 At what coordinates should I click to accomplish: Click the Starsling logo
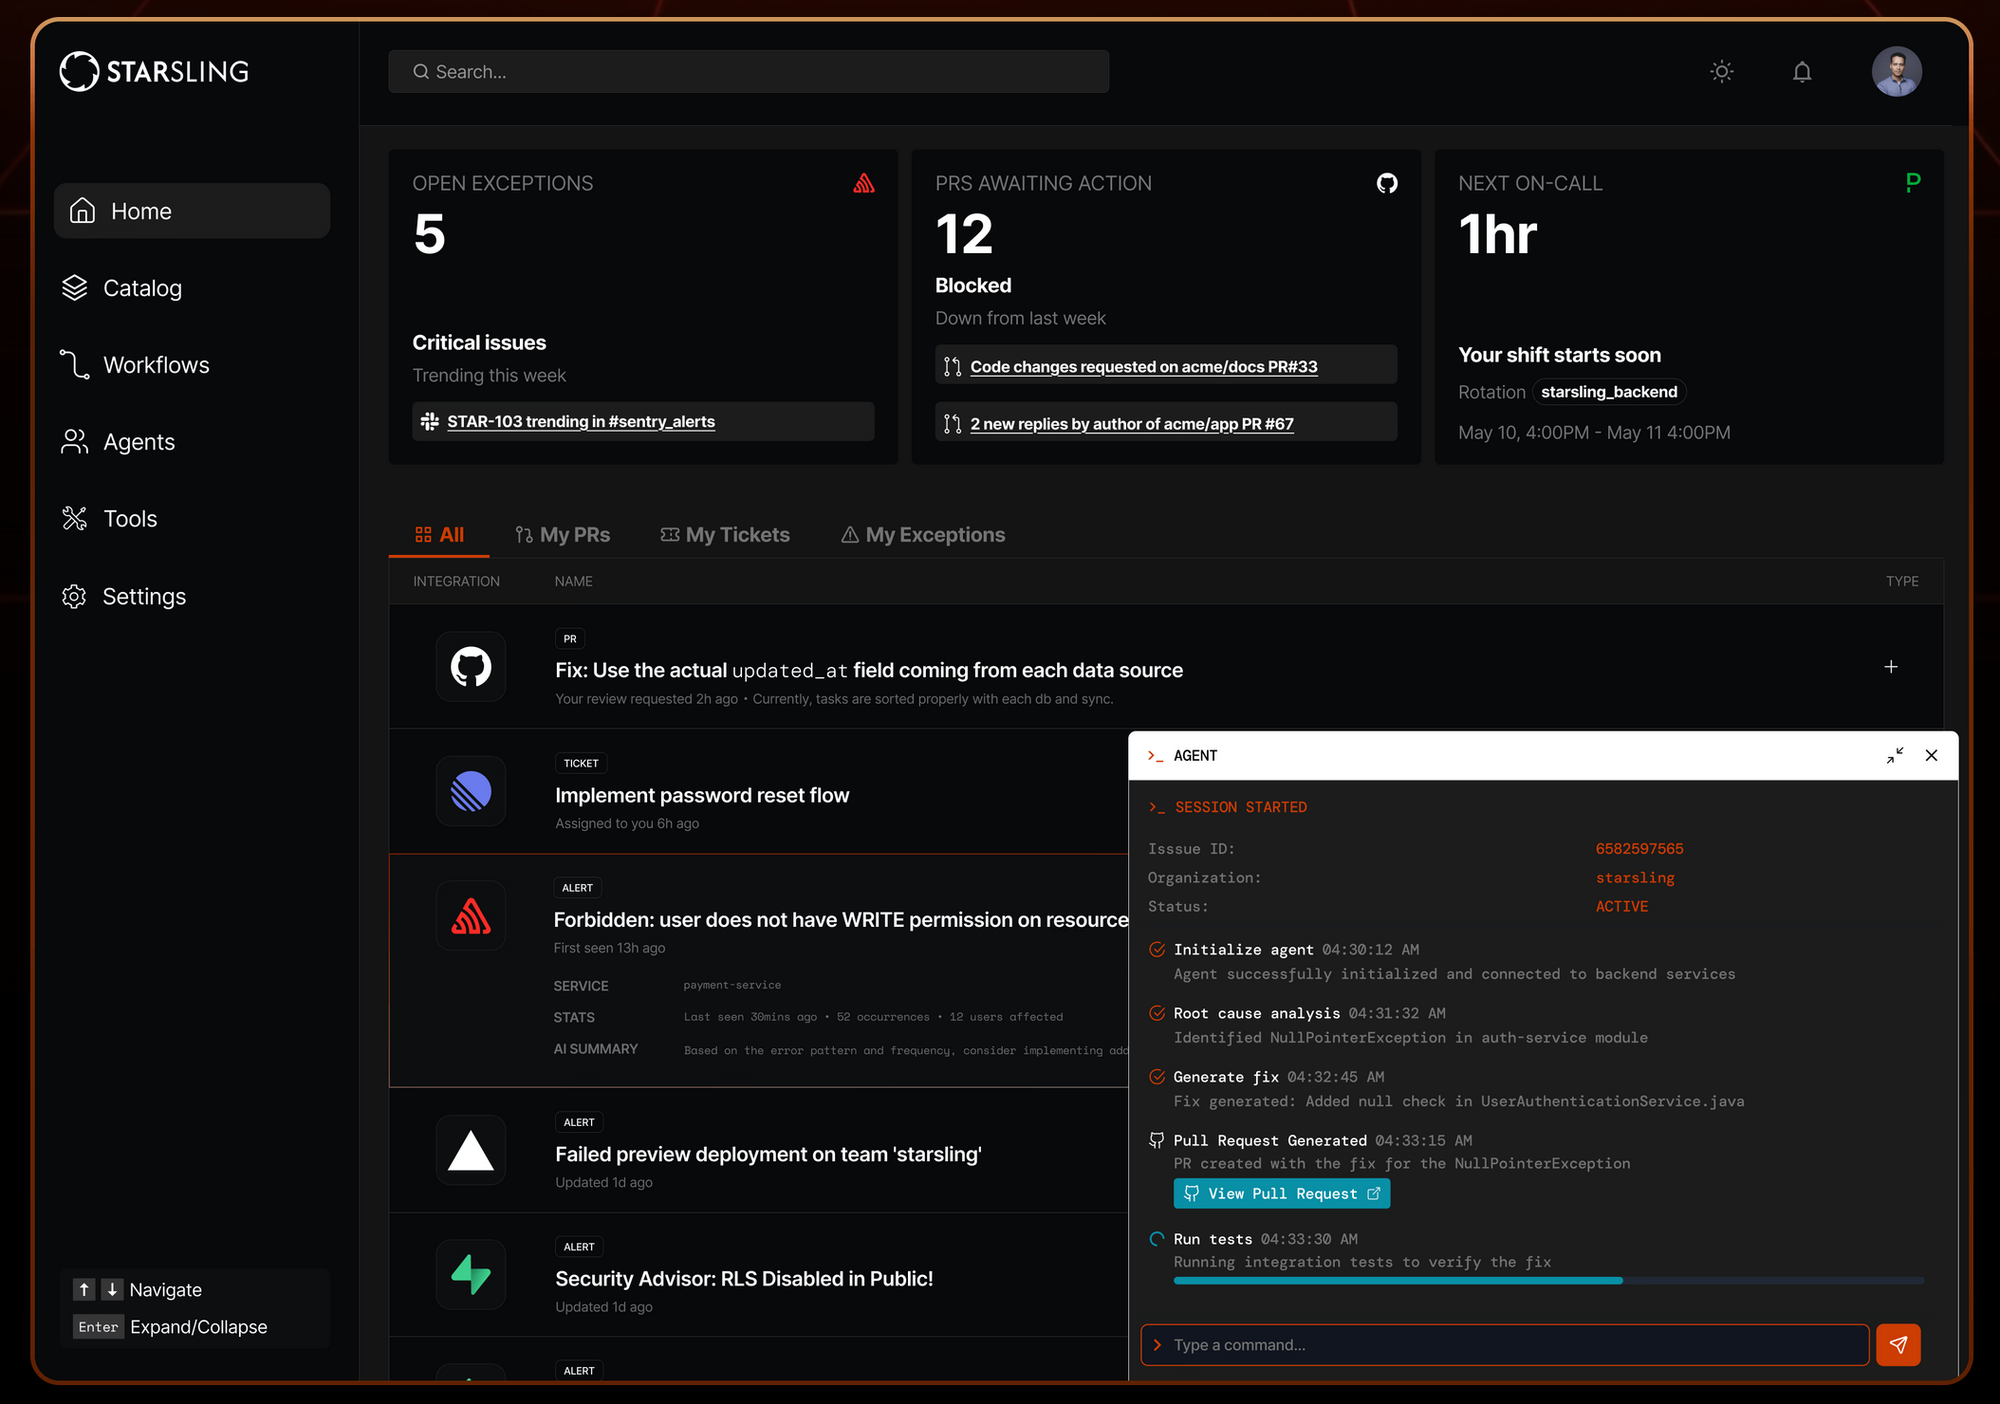pos(154,71)
